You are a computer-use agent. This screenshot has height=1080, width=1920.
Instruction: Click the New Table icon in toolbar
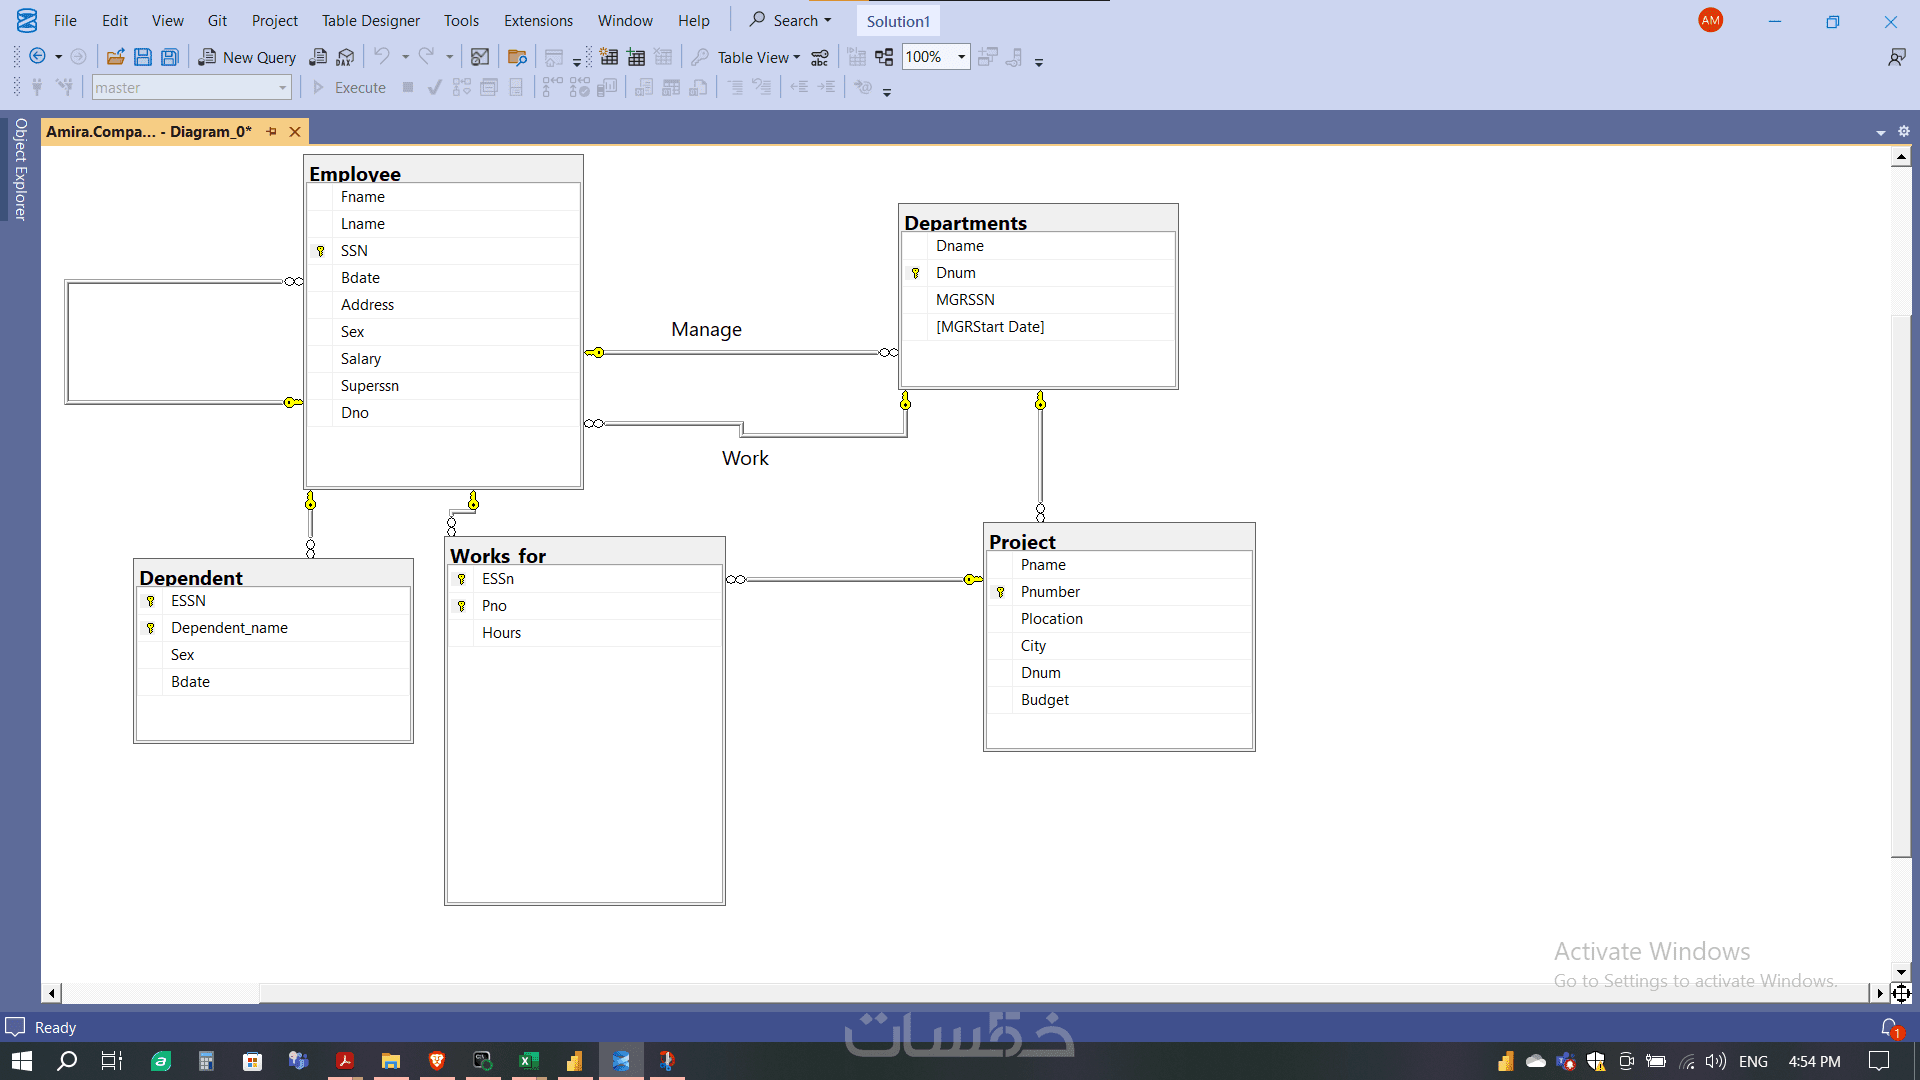[x=609, y=57]
